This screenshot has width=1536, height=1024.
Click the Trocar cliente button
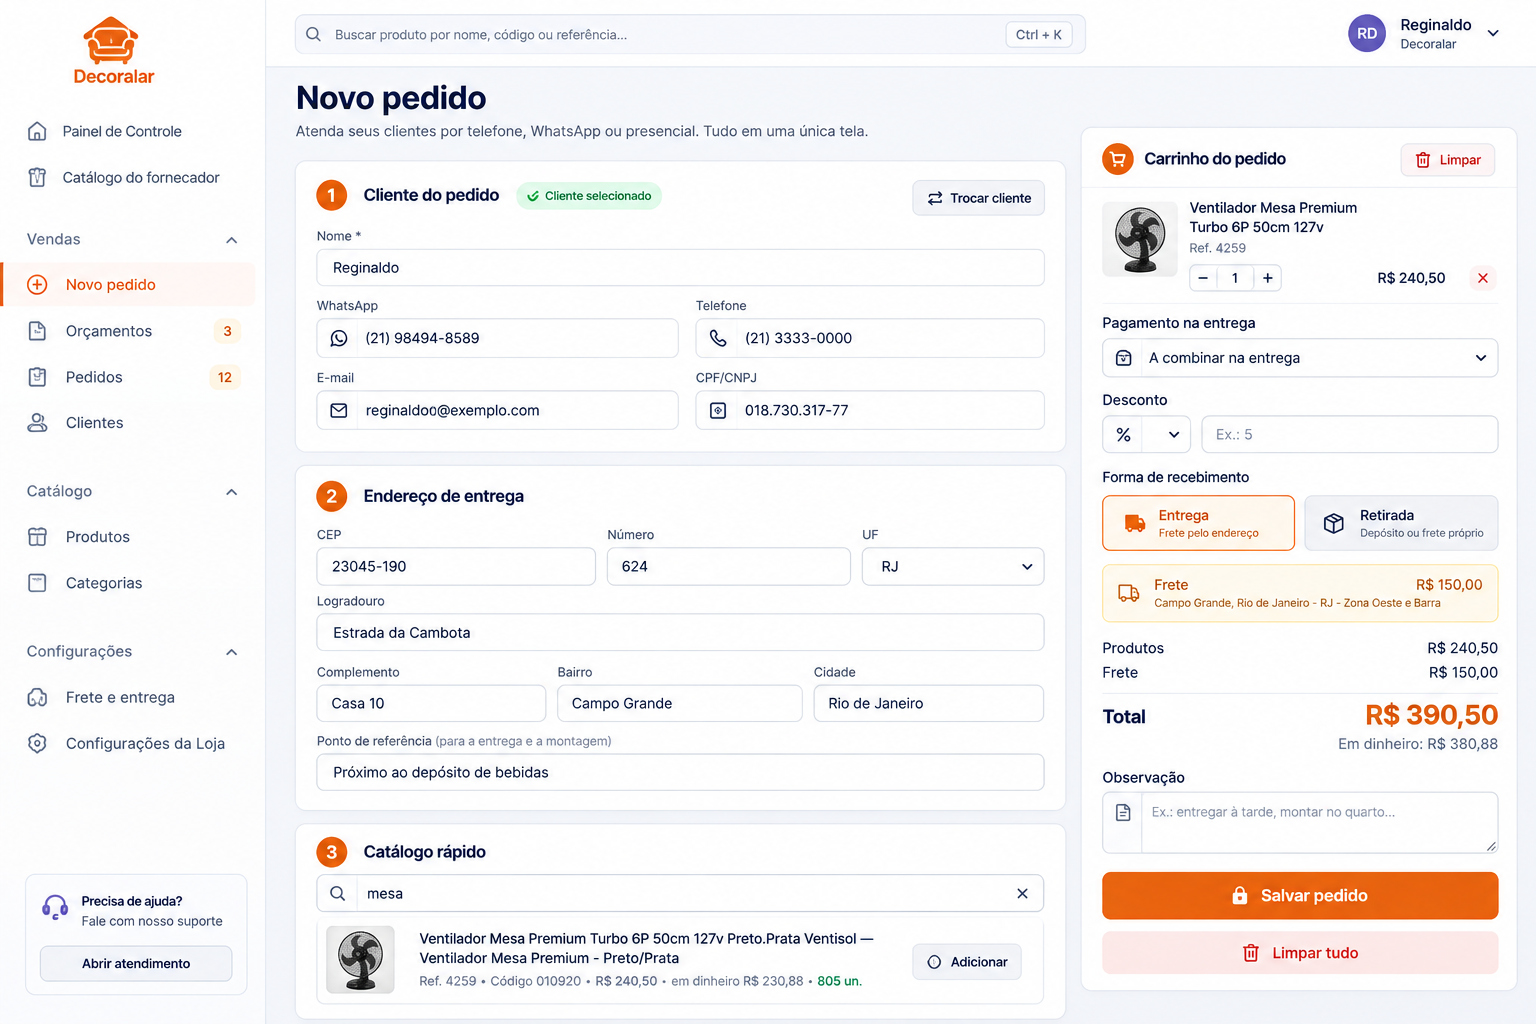[978, 198]
